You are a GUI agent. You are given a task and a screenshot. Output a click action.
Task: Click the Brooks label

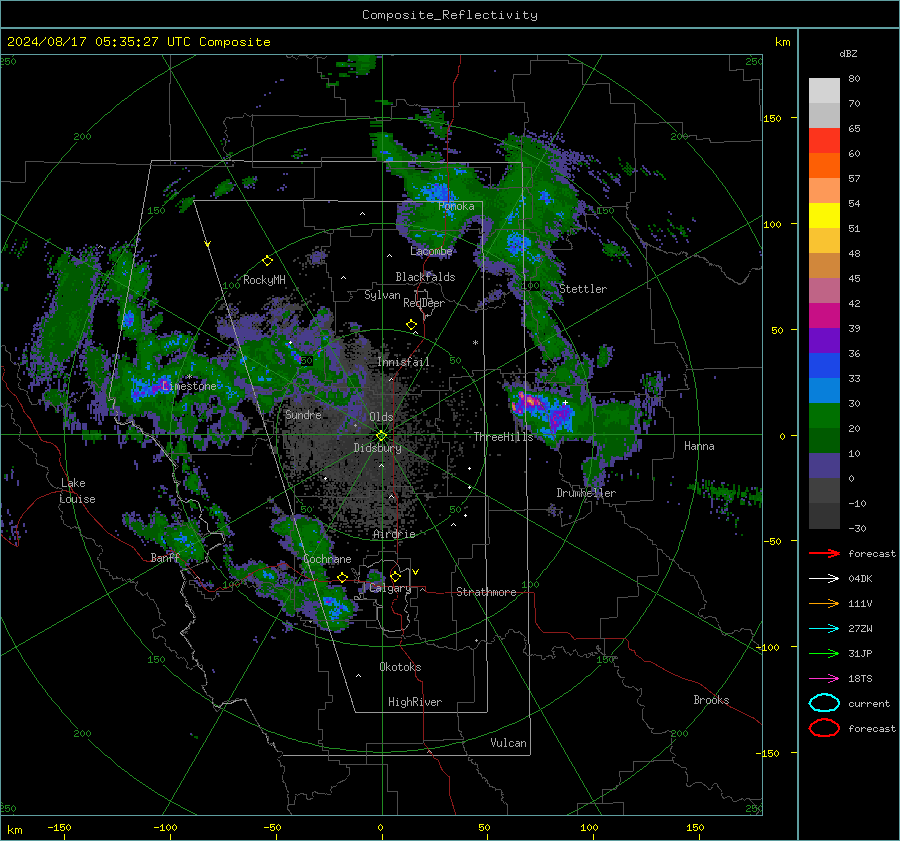[x=711, y=700]
